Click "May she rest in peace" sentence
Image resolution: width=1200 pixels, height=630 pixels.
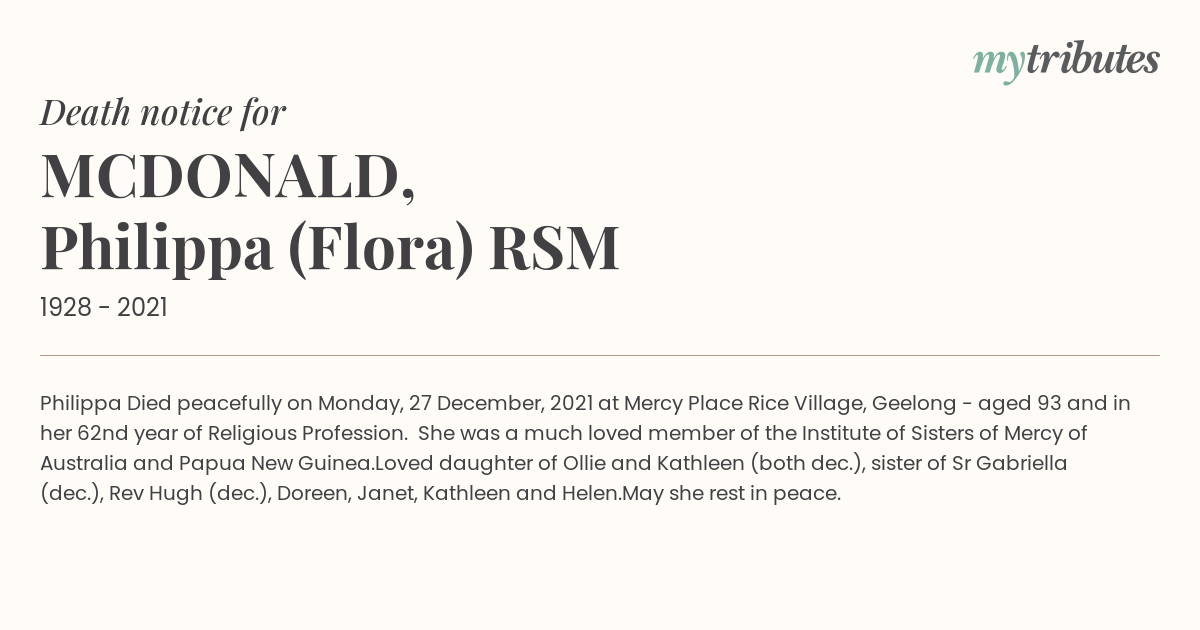(x=730, y=494)
